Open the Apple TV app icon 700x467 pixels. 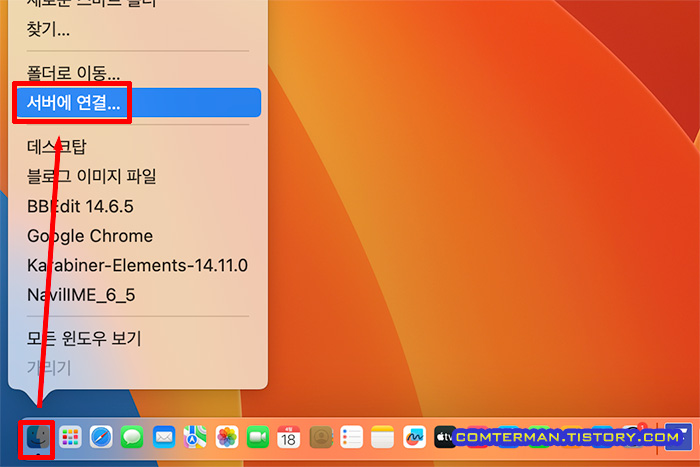tap(444, 437)
